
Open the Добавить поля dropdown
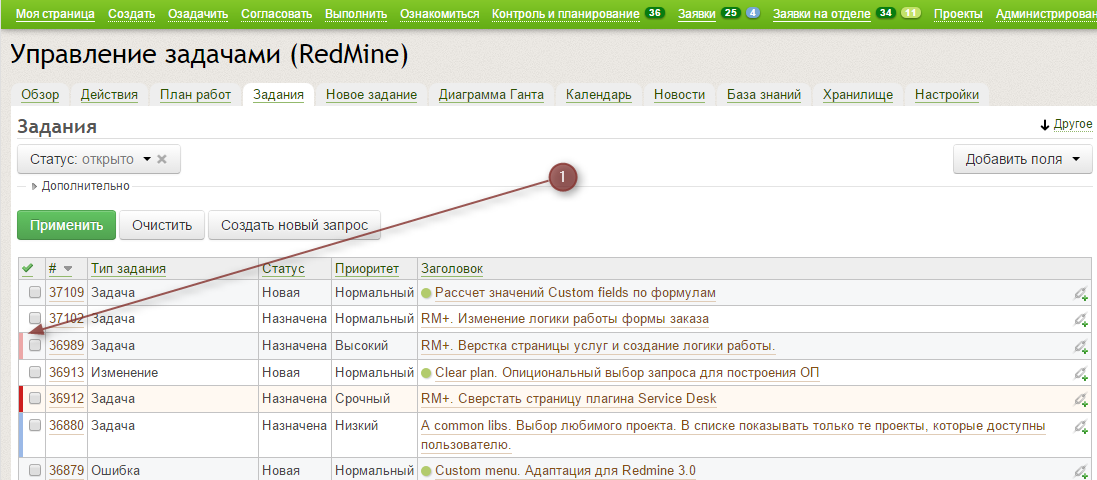pyautogui.click(x=1022, y=159)
